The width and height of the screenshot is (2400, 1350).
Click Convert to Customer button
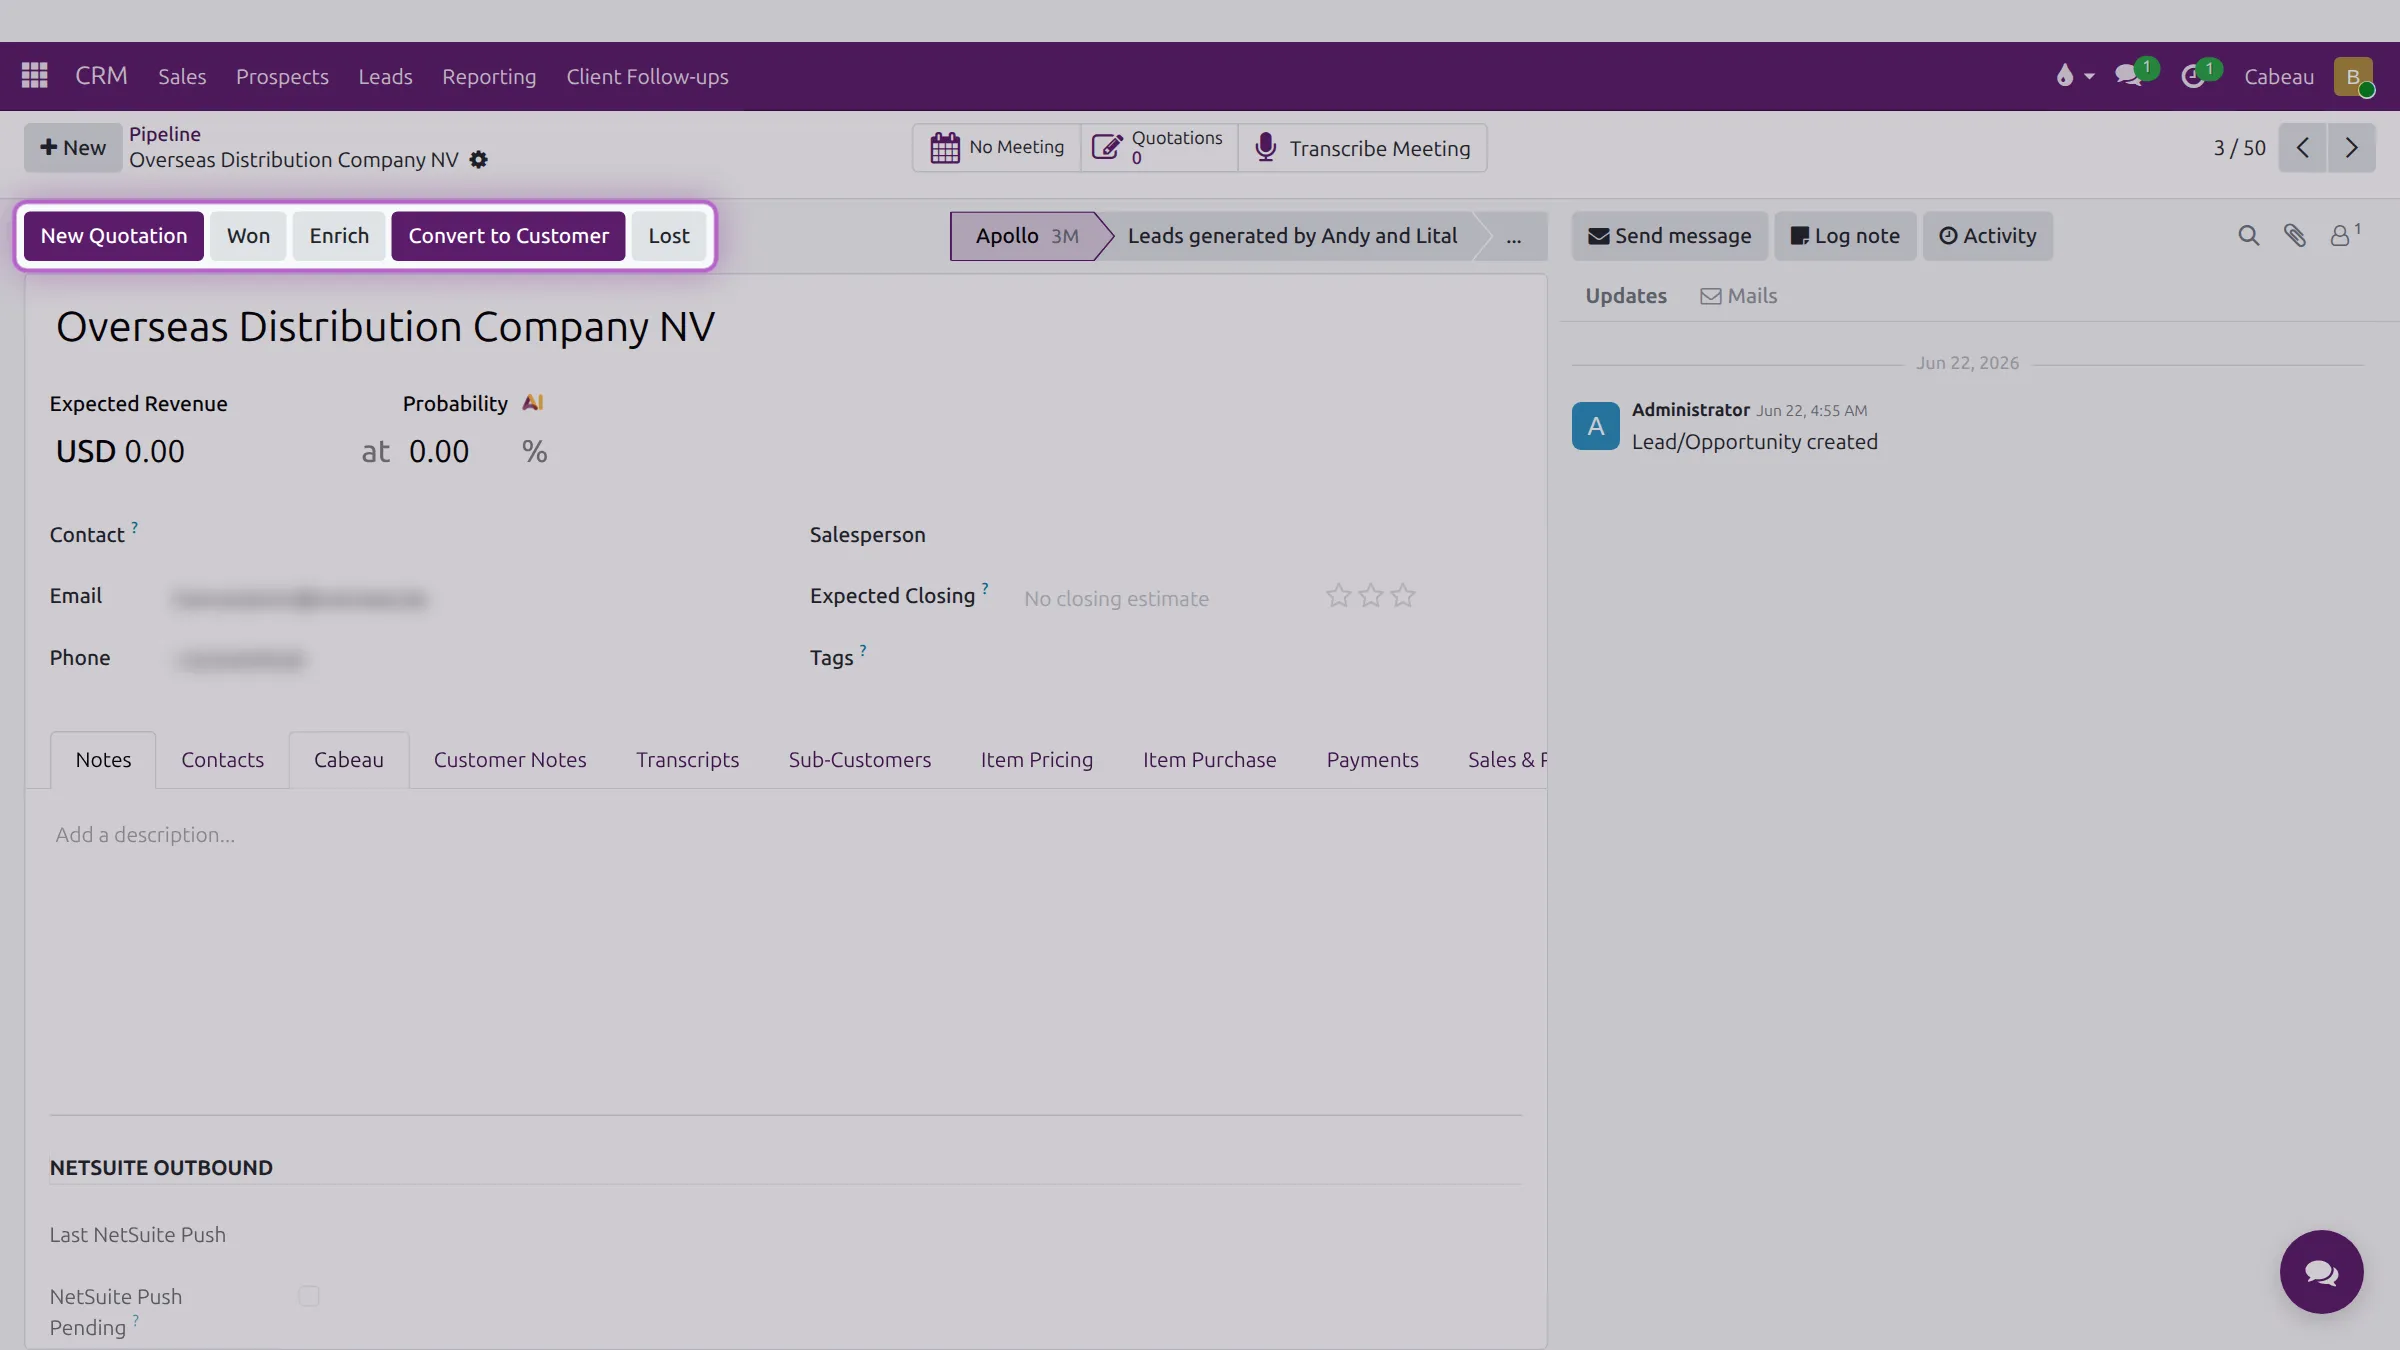508,236
